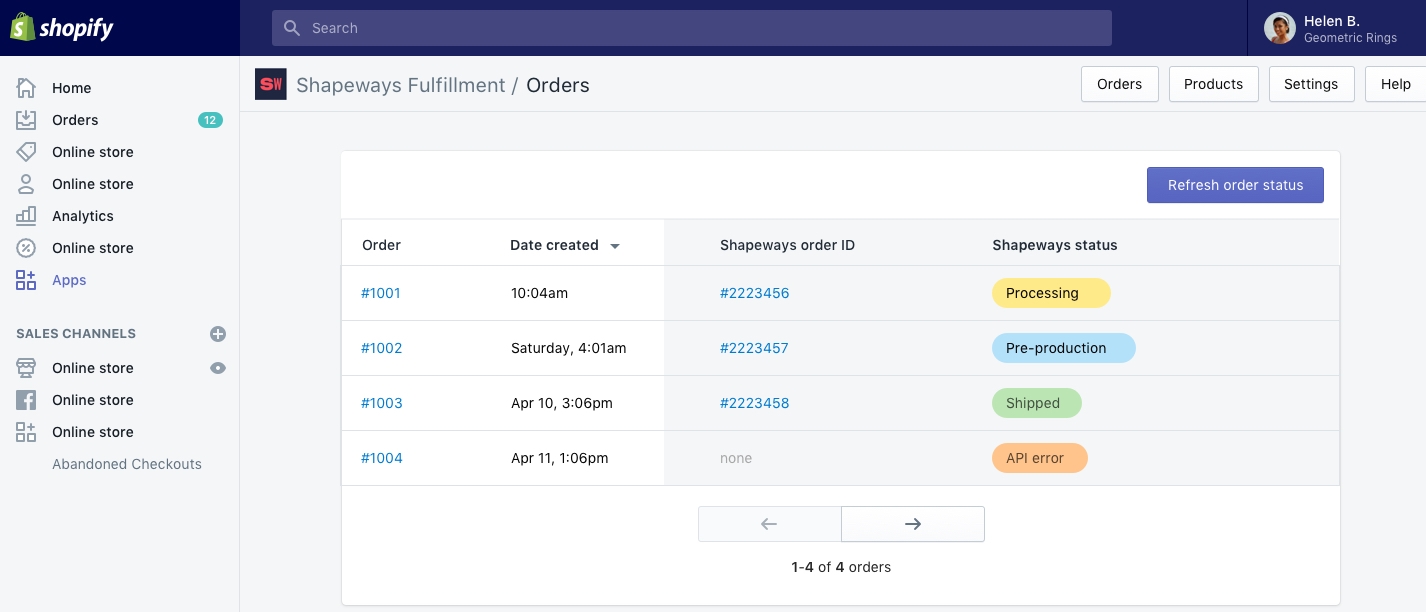
Task: Go to next page of orders
Action: pyautogui.click(x=912, y=524)
